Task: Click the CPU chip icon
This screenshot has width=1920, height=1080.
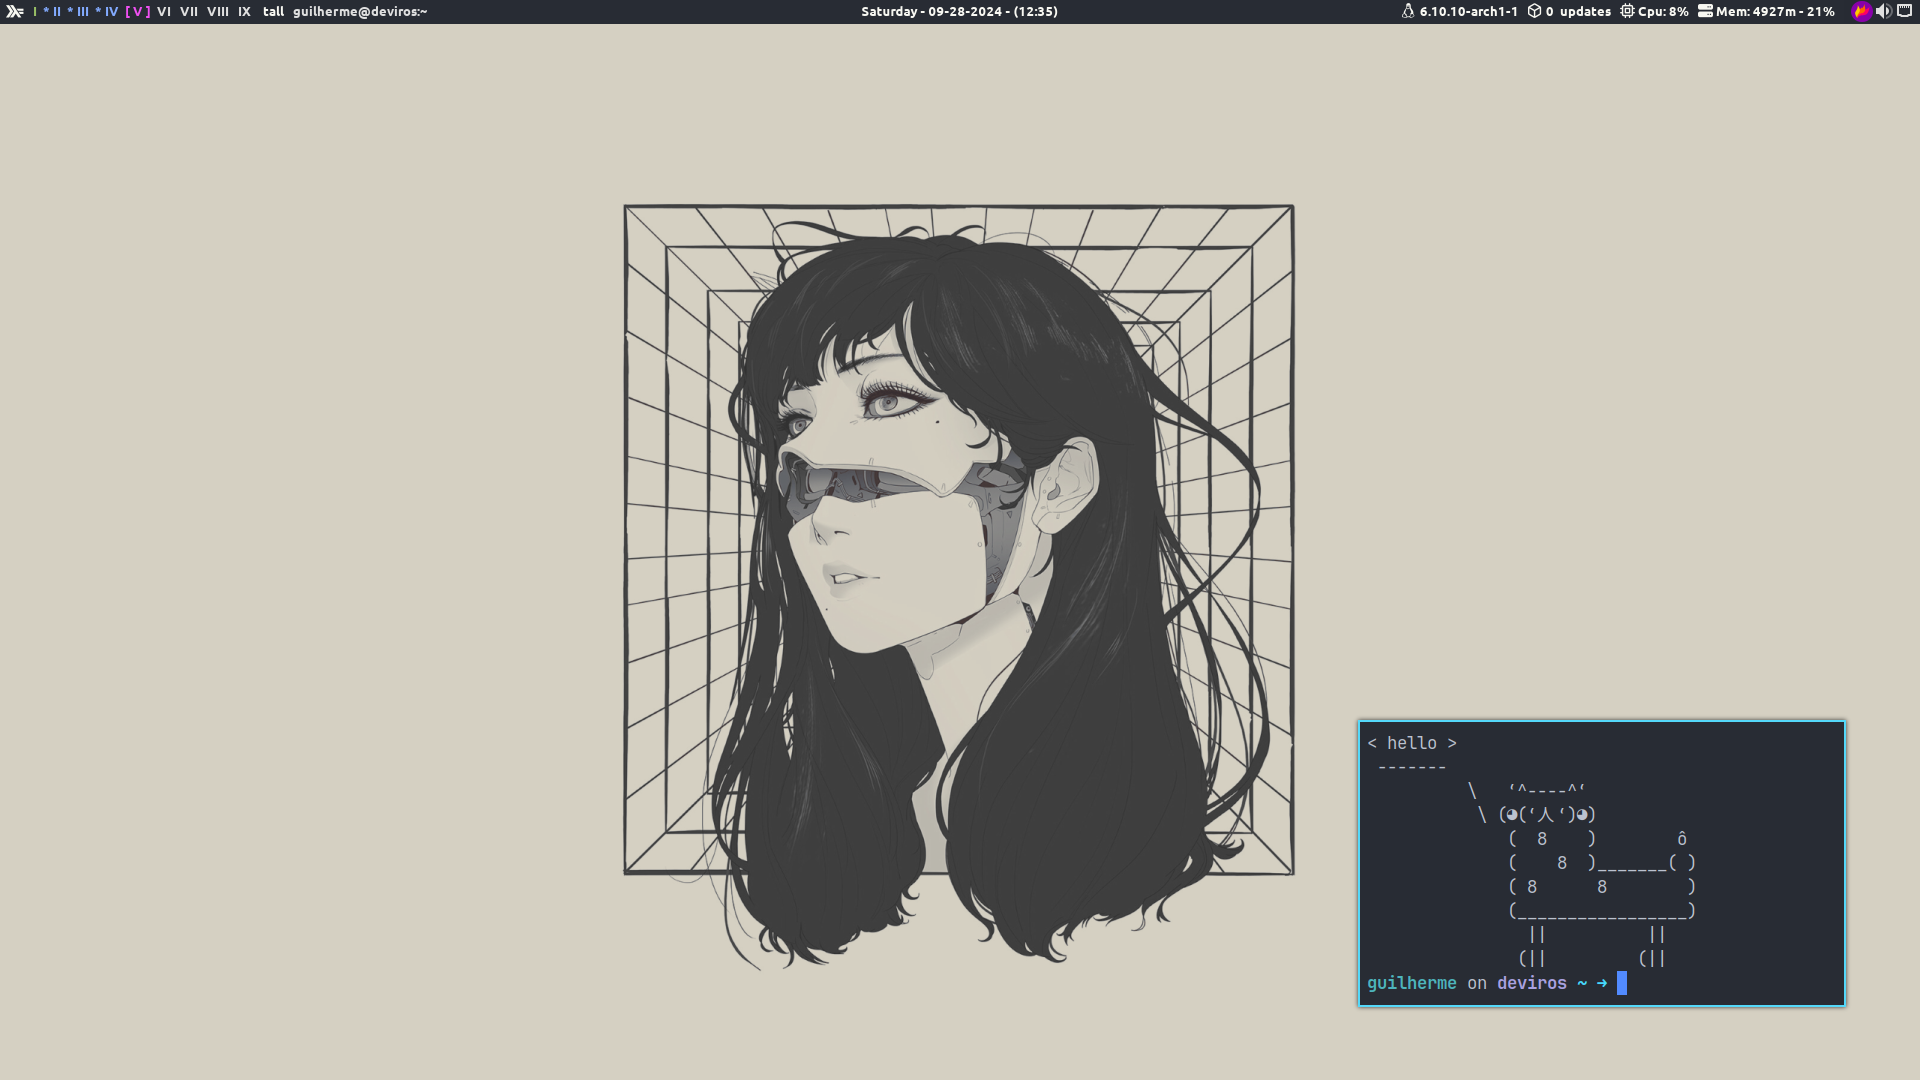Action: click(x=1627, y=12)
